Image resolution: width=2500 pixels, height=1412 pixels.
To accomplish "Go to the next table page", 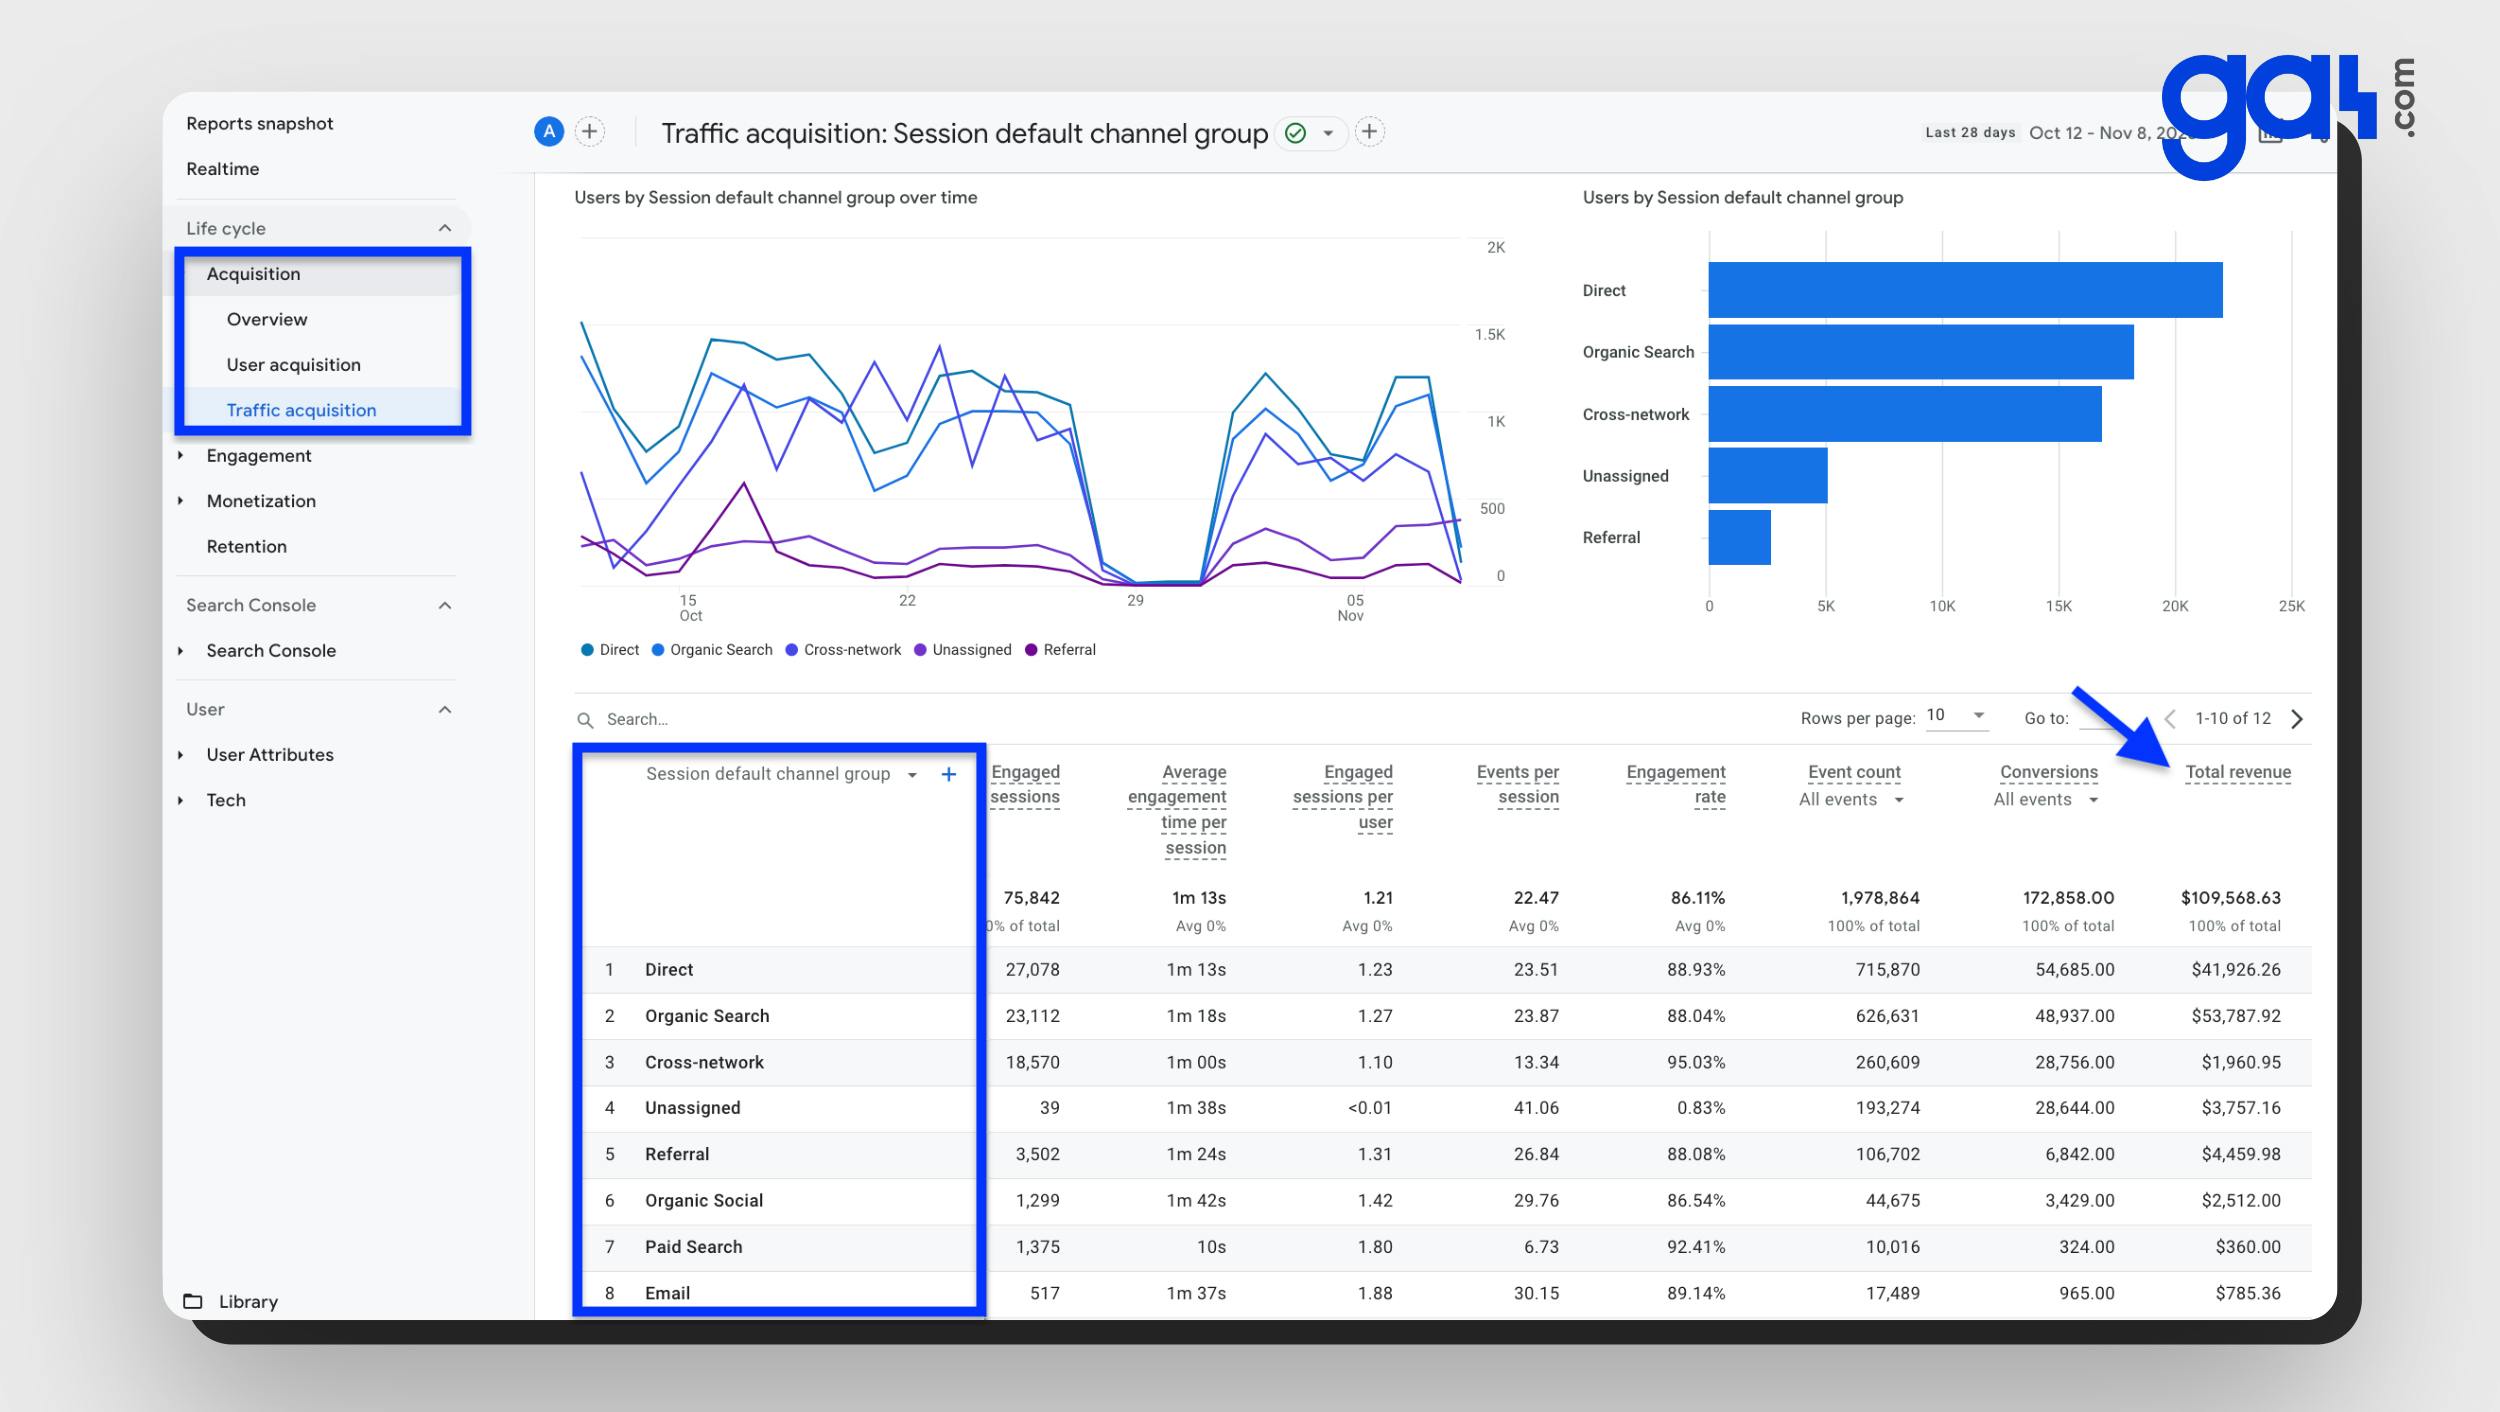I will pyautogui.click(x=2297, y=719).
